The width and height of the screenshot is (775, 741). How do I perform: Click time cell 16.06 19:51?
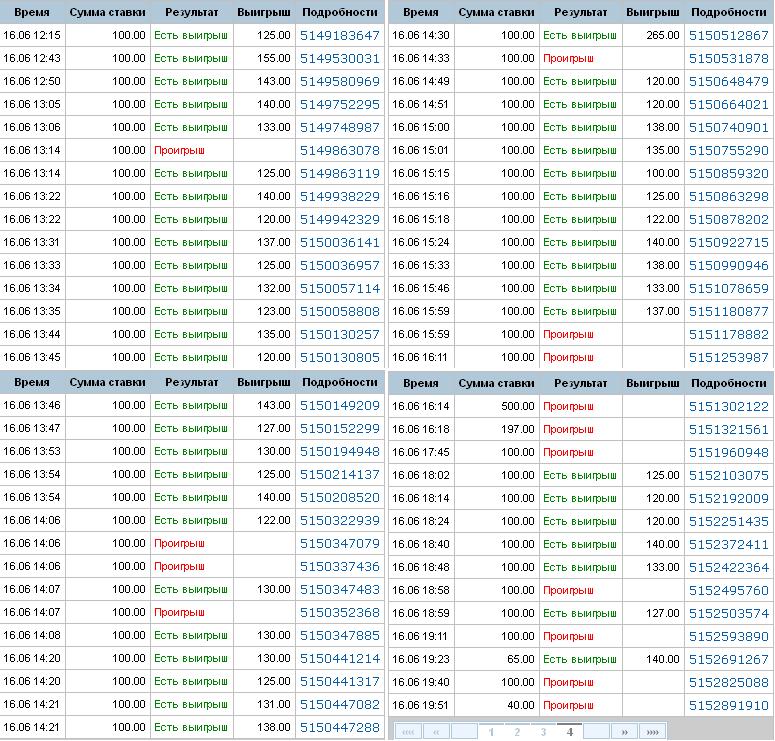[421, 705]
